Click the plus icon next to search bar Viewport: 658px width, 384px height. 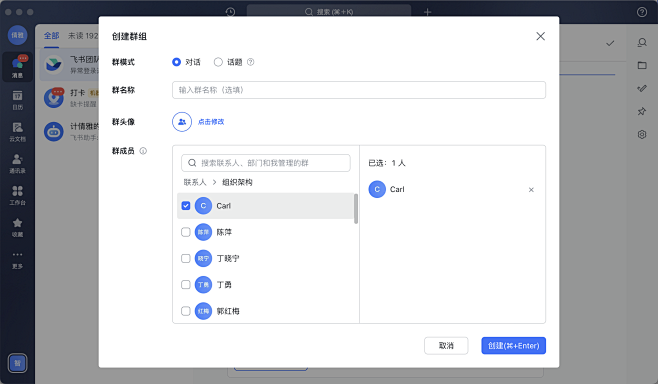[427, 12]
